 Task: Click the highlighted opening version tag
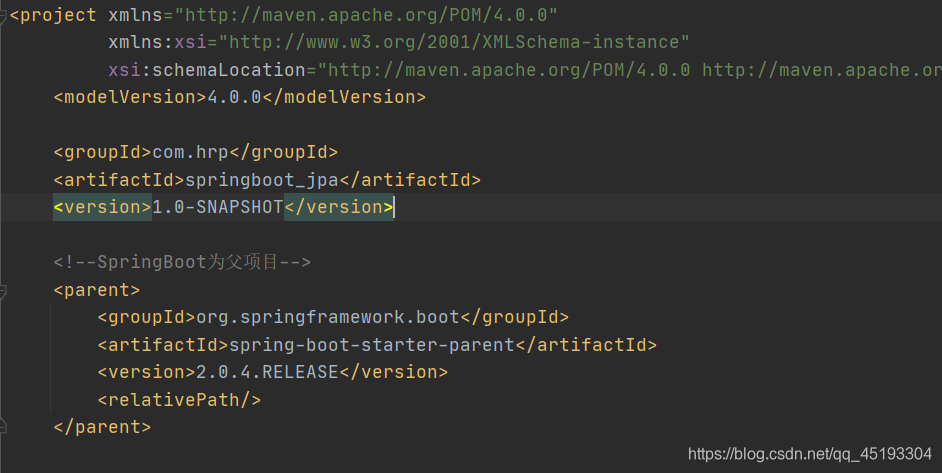coord(102,207)
